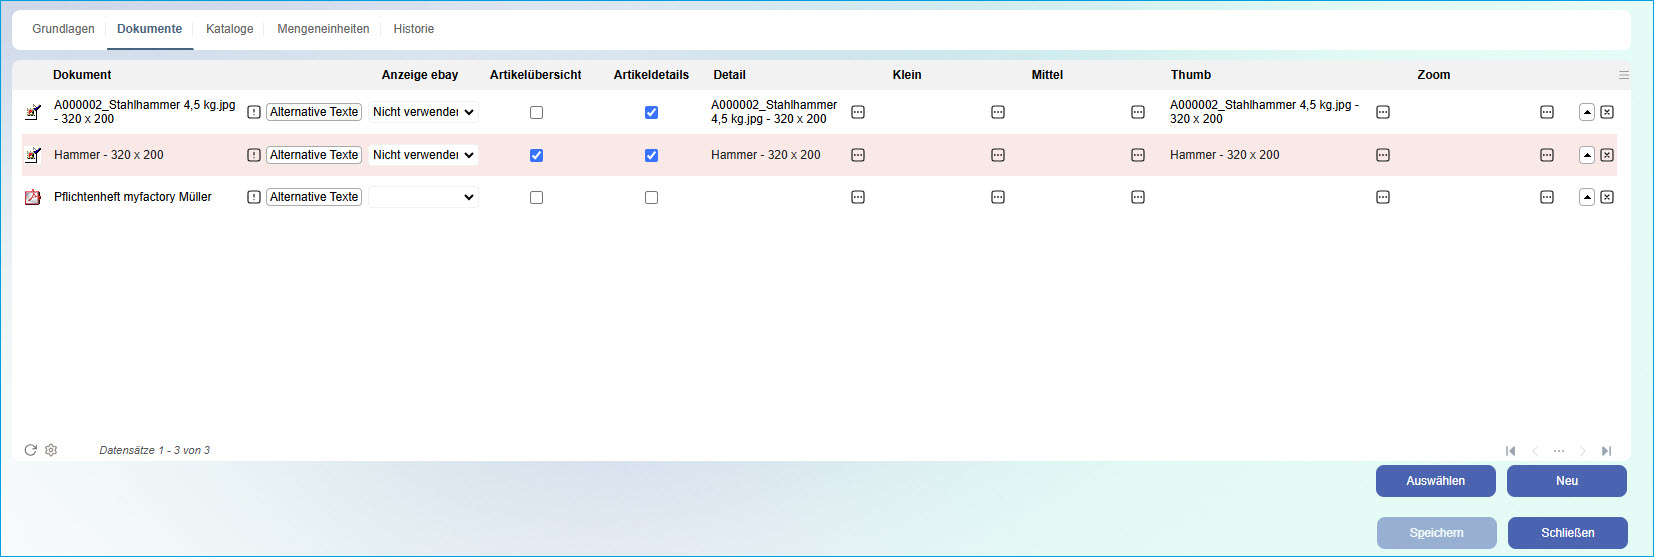Click the Dokument column header
This screenshot has width=1654, height=557.
click(82, 75)
